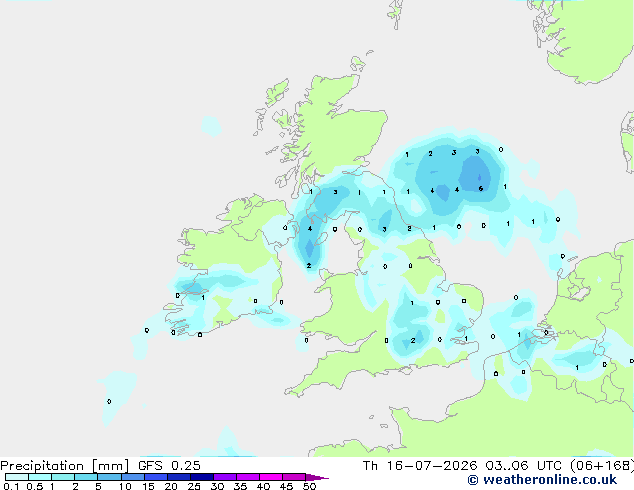Click the 1–2 mm legend swatch
The image size is (634, 490).
63,477
